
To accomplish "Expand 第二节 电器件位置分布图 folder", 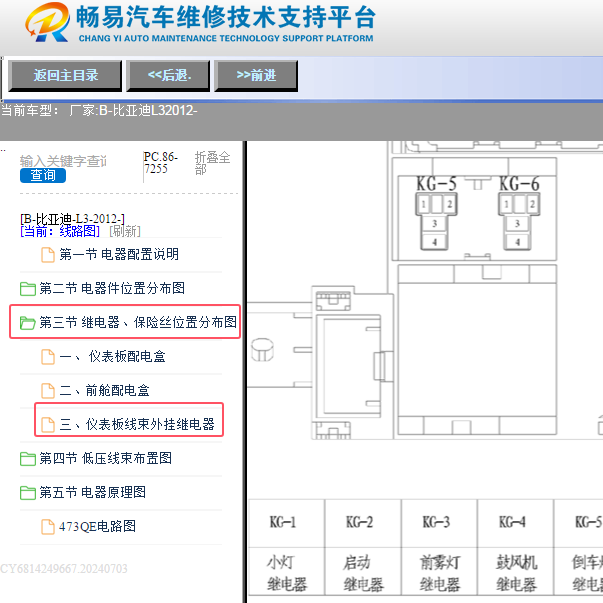I will [112, 288].
